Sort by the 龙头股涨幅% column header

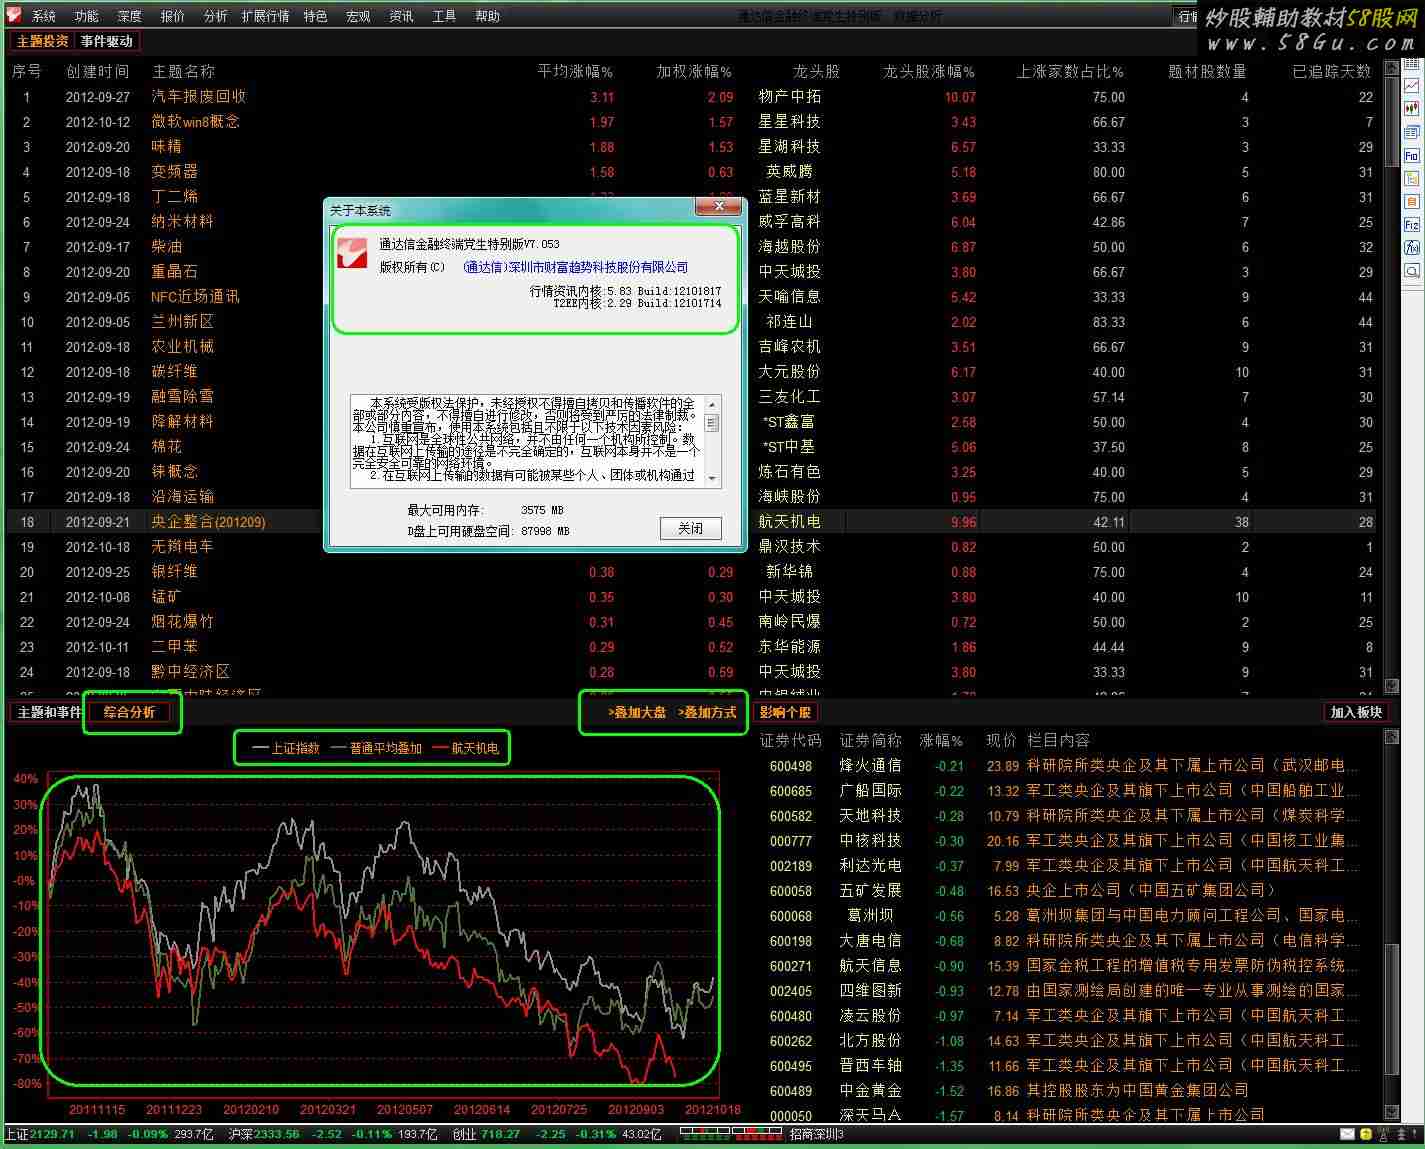point(929,71)
